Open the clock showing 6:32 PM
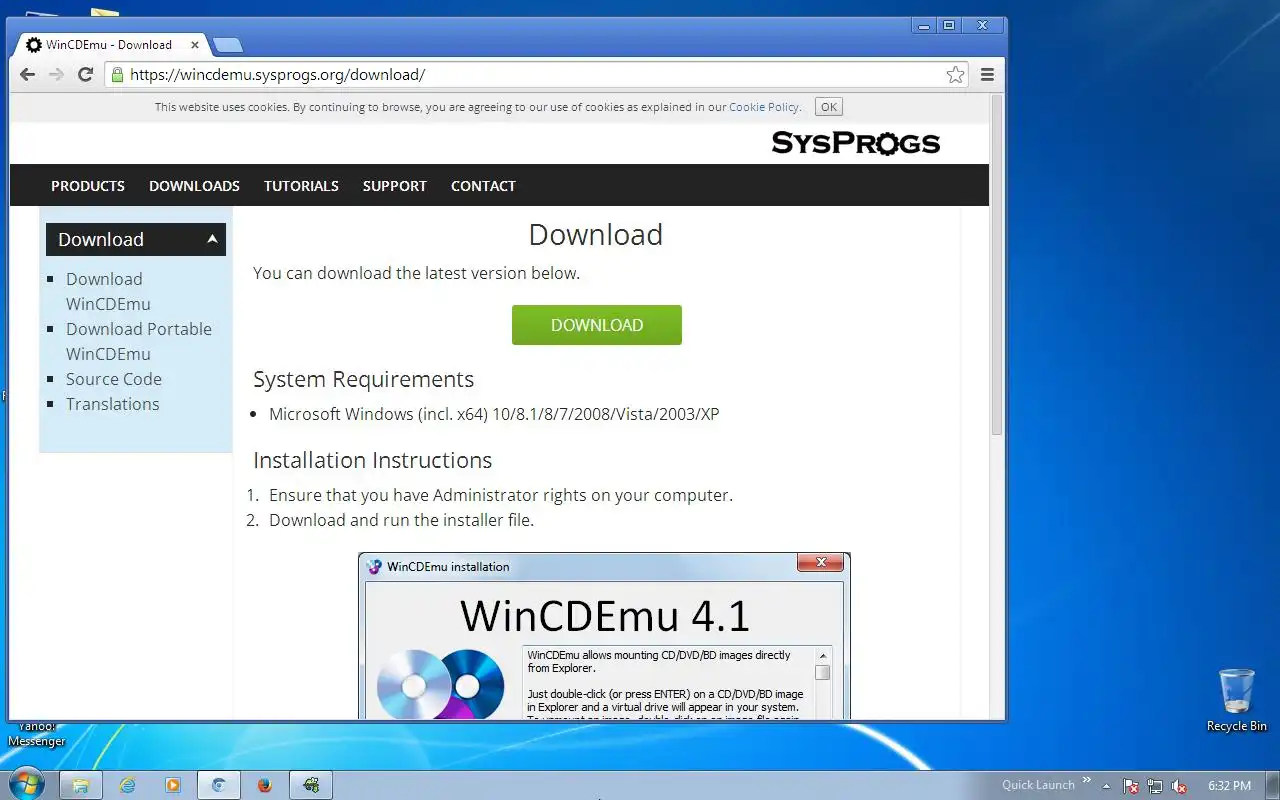This screenshot has height=800, width=1280. point(1229,786)
